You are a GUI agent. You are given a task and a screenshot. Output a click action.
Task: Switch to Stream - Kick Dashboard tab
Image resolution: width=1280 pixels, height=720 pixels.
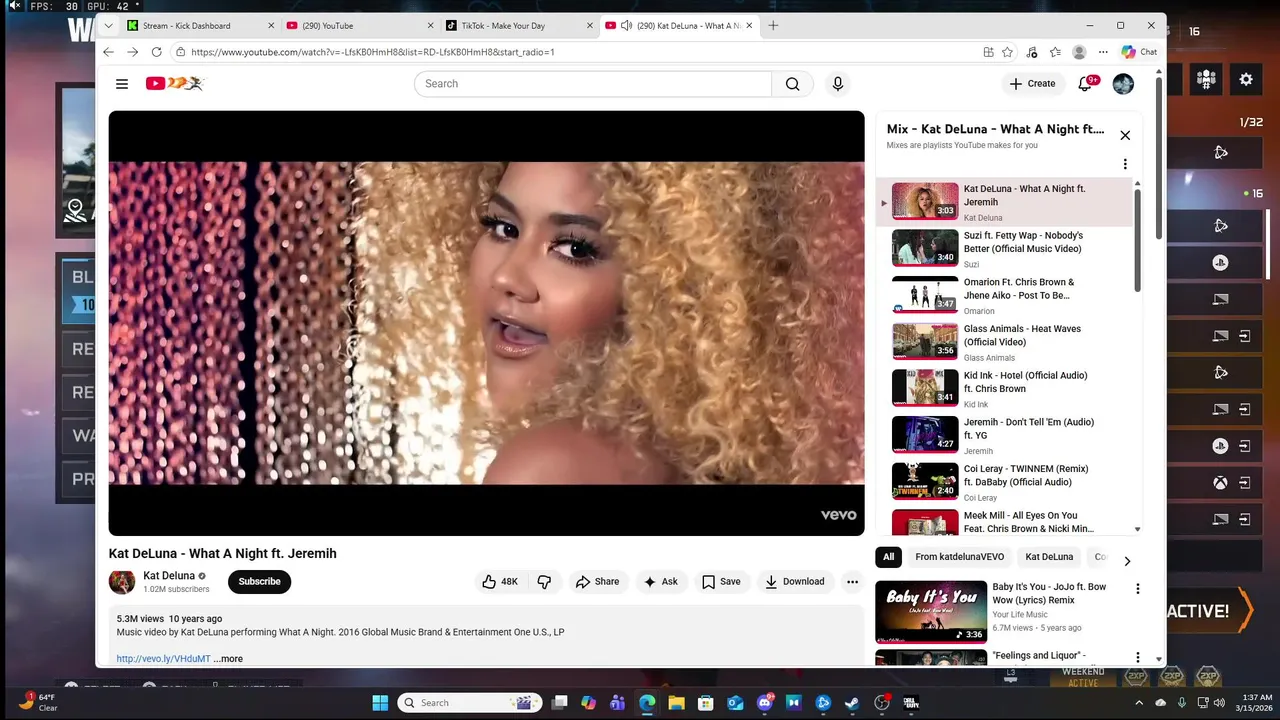click(x=200, y=26)
